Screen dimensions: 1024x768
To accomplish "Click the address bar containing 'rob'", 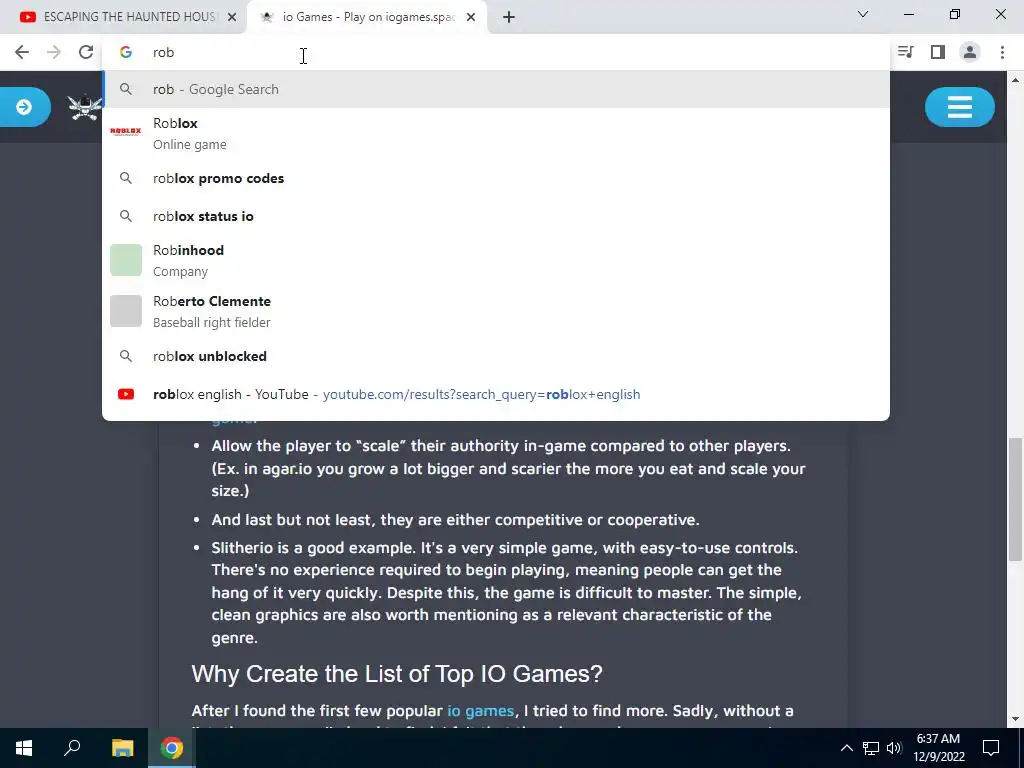I will tap(496, 52).
